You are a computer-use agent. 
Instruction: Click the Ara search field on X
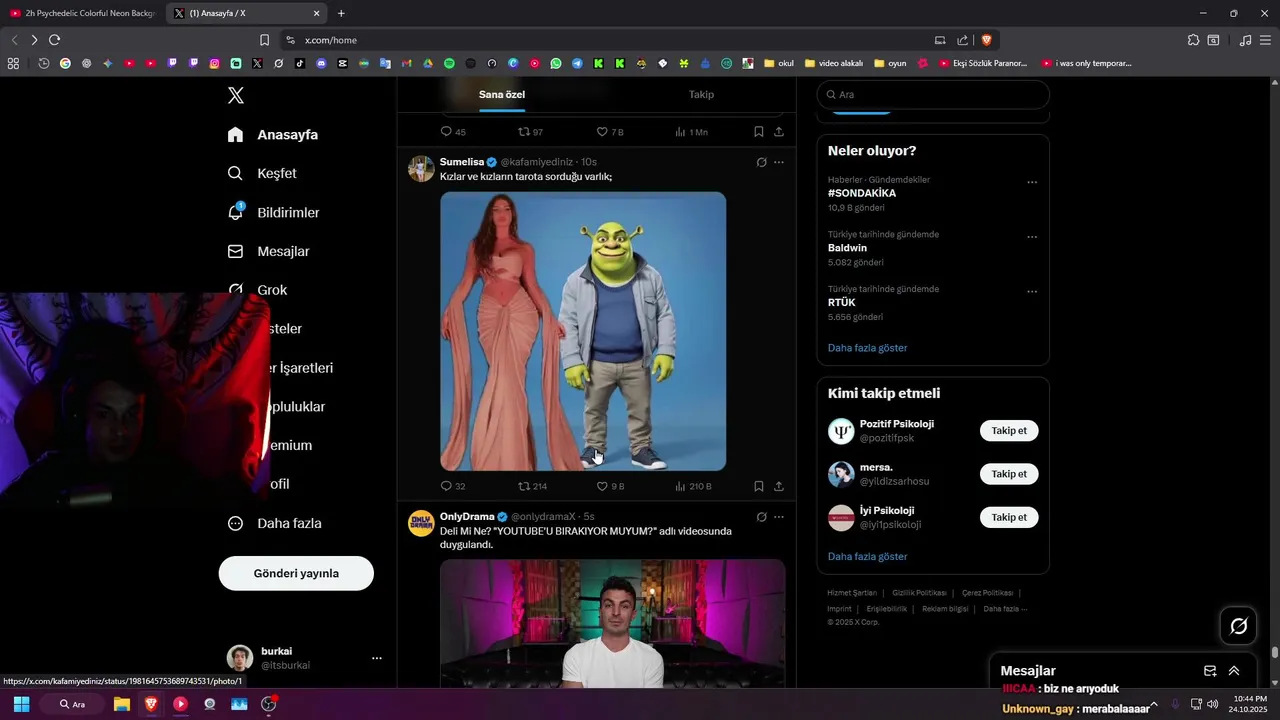pyautogui.click(x=933, y=94)
